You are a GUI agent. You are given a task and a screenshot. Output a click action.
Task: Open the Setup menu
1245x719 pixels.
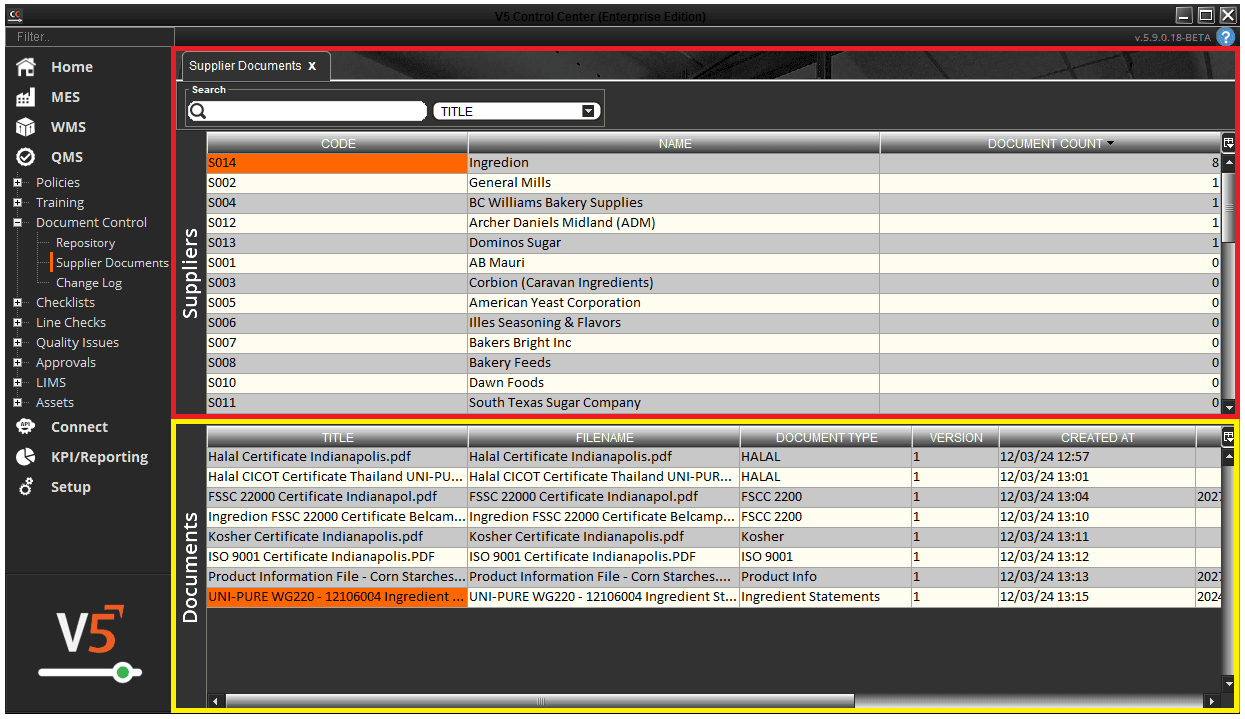[x=71, y=487]
